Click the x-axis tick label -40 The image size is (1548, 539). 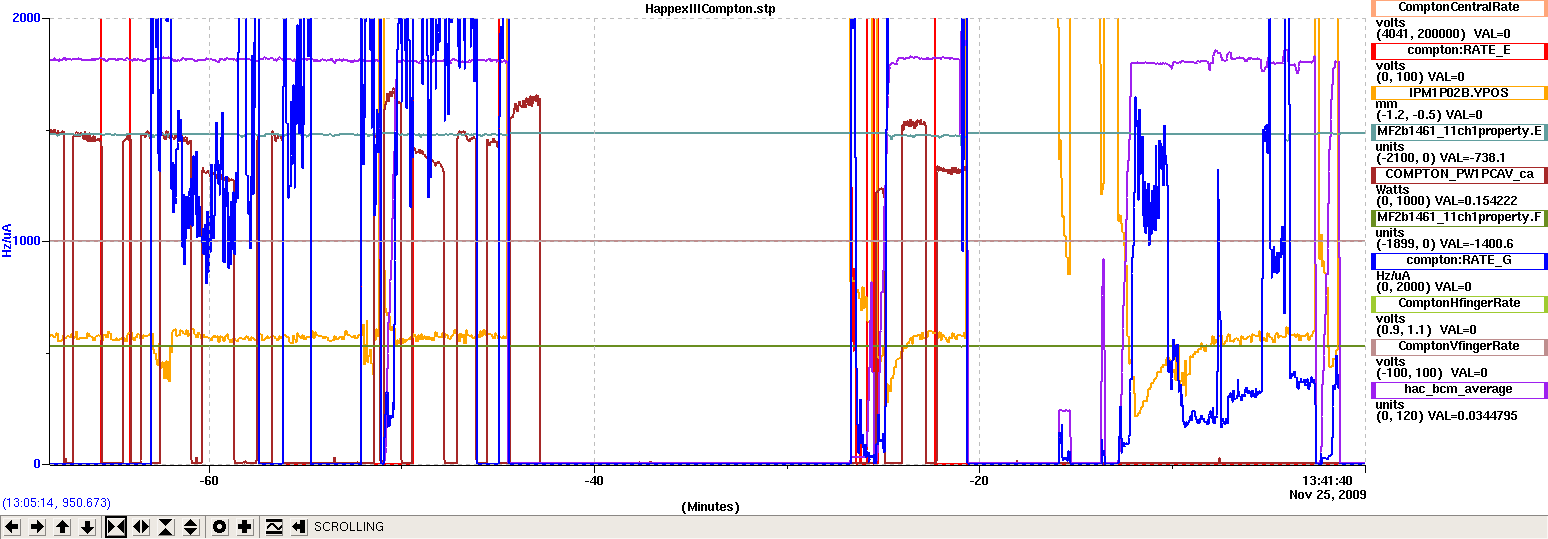click(x=594, y=481)
